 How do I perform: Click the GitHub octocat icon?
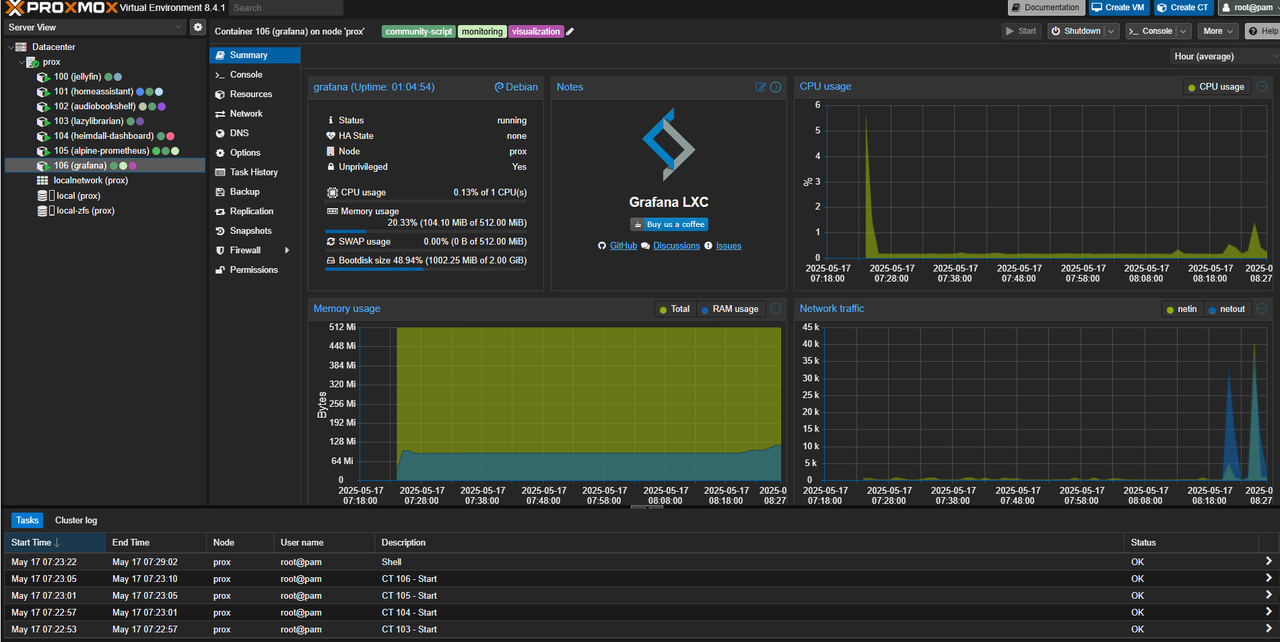[602, 246]
